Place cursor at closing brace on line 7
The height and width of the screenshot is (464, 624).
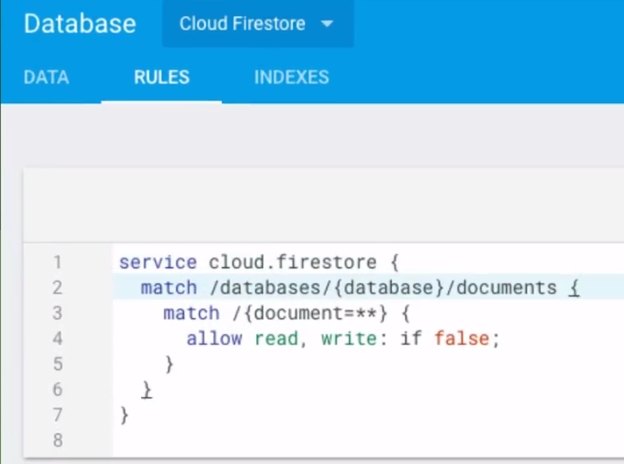(124, 414)
